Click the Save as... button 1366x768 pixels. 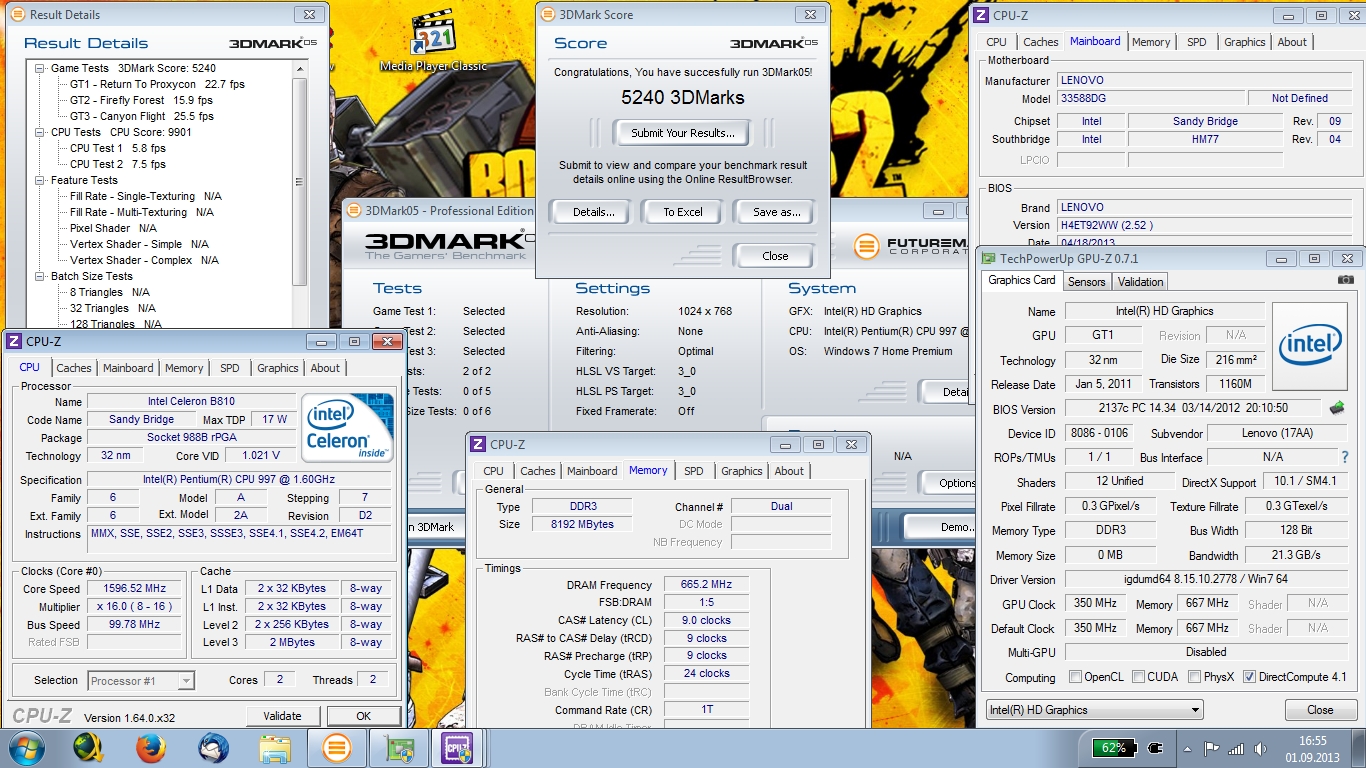click(x=777, y=212)
